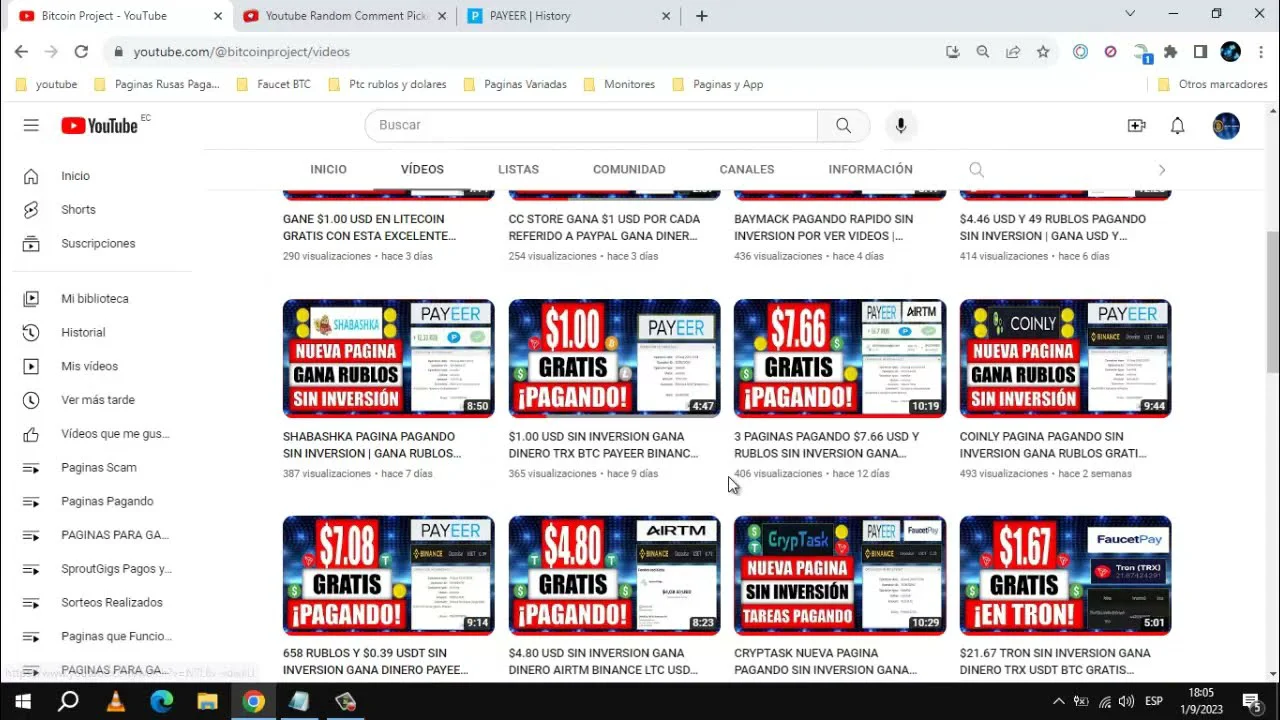
Task: Open the YouTube hamburger guide menu
Action: (x=31, y=125)
